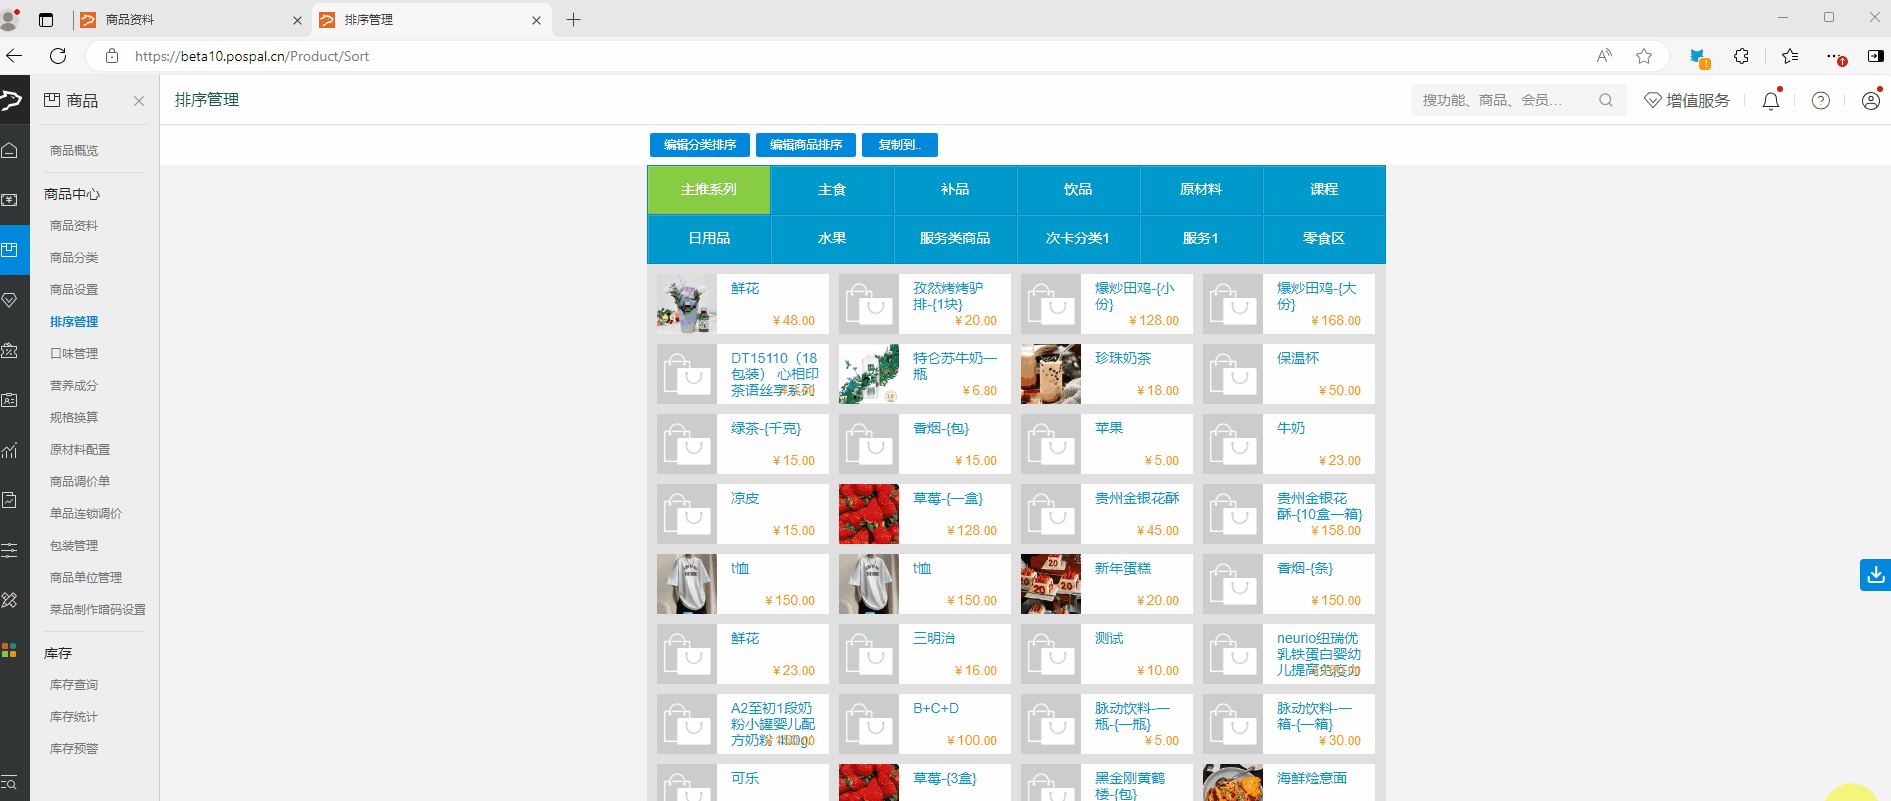Viewport: 1891px width, 801px height.
Task: Open 商品分类 in side menu
Action: point(74,258)
